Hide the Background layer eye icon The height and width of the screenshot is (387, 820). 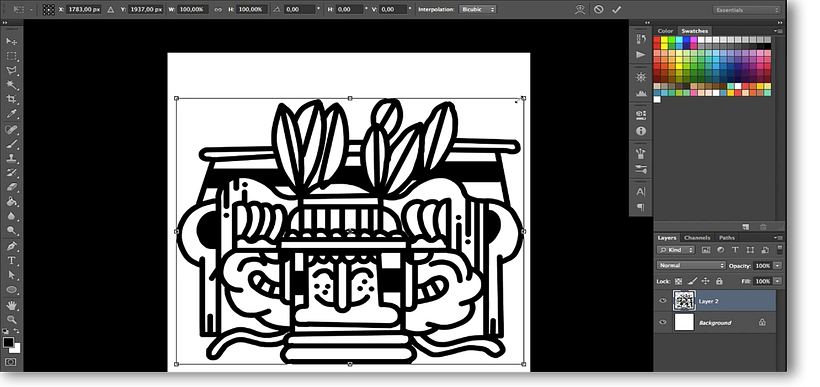[x=663, y=323]
